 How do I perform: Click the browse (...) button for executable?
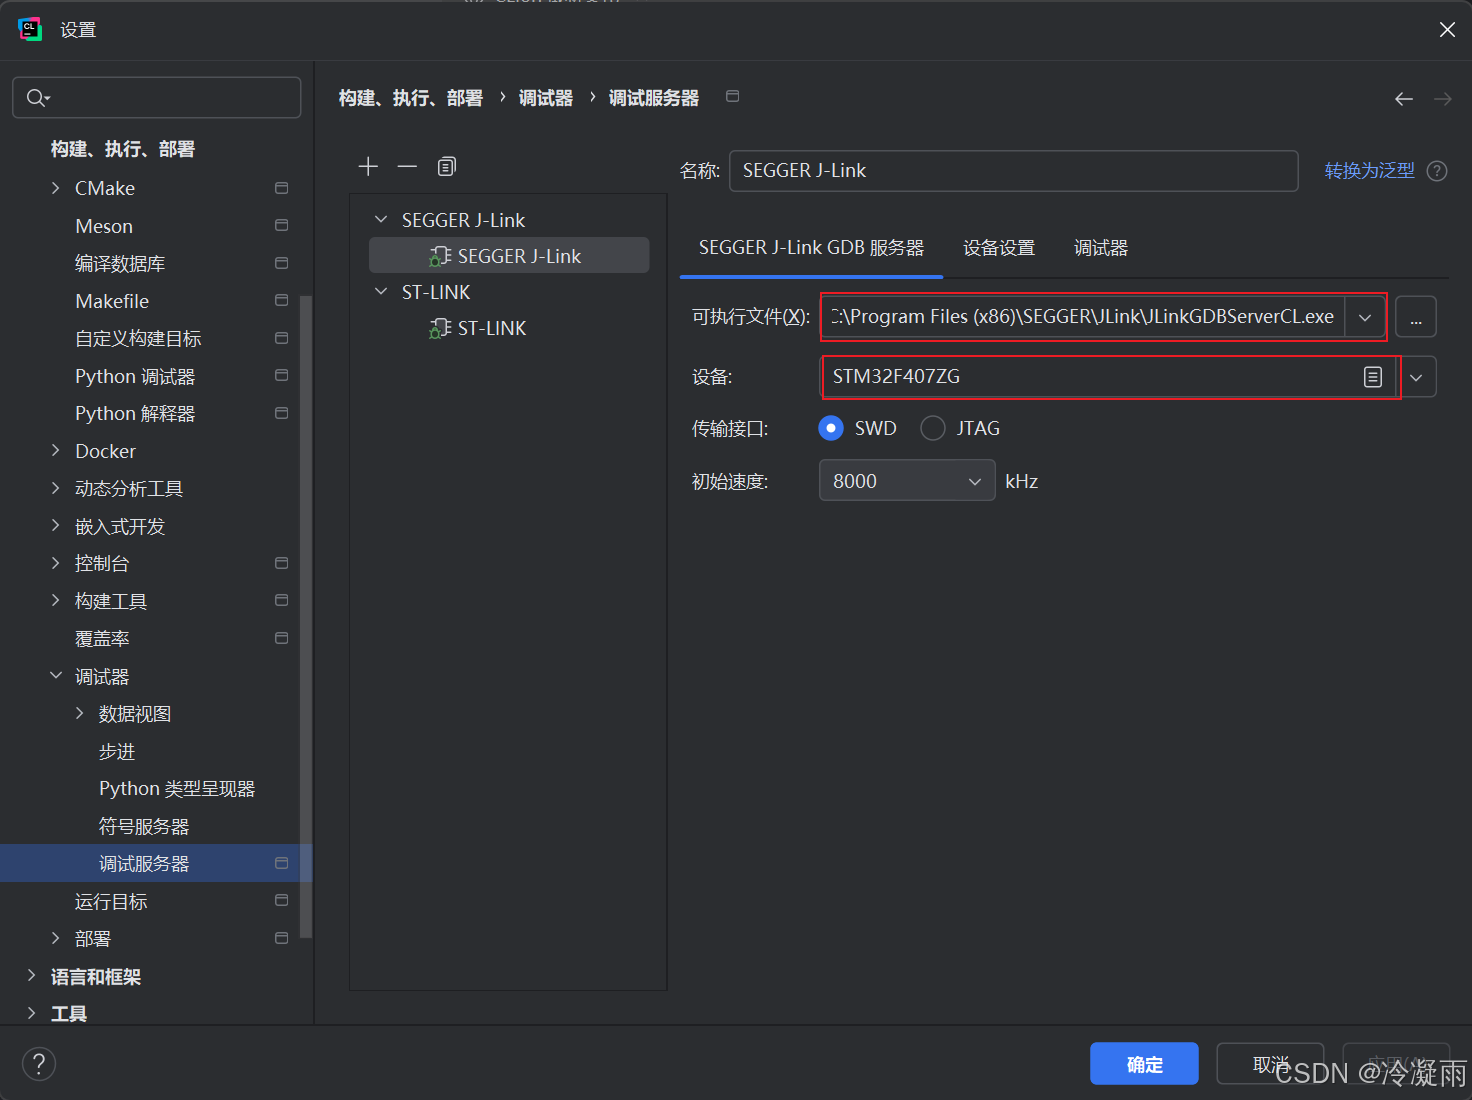point(1416,317)
